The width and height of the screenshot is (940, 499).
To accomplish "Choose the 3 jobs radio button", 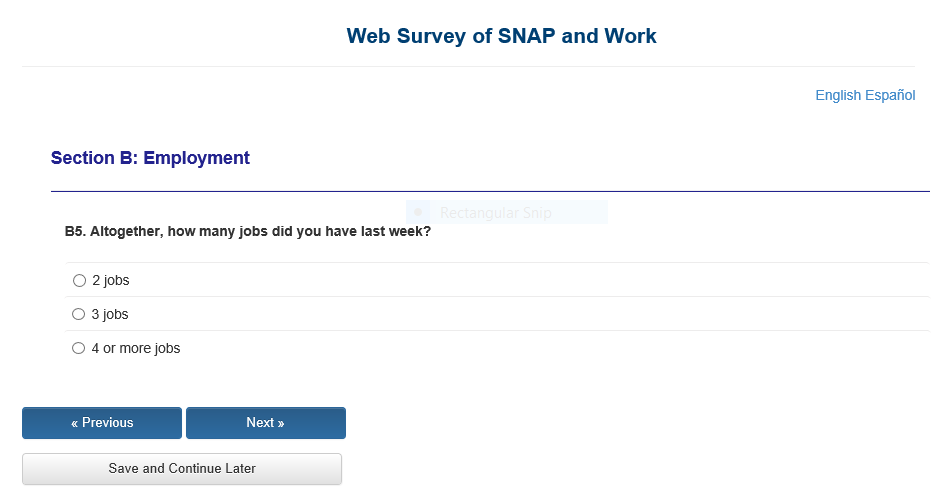I will pos(79,315).
